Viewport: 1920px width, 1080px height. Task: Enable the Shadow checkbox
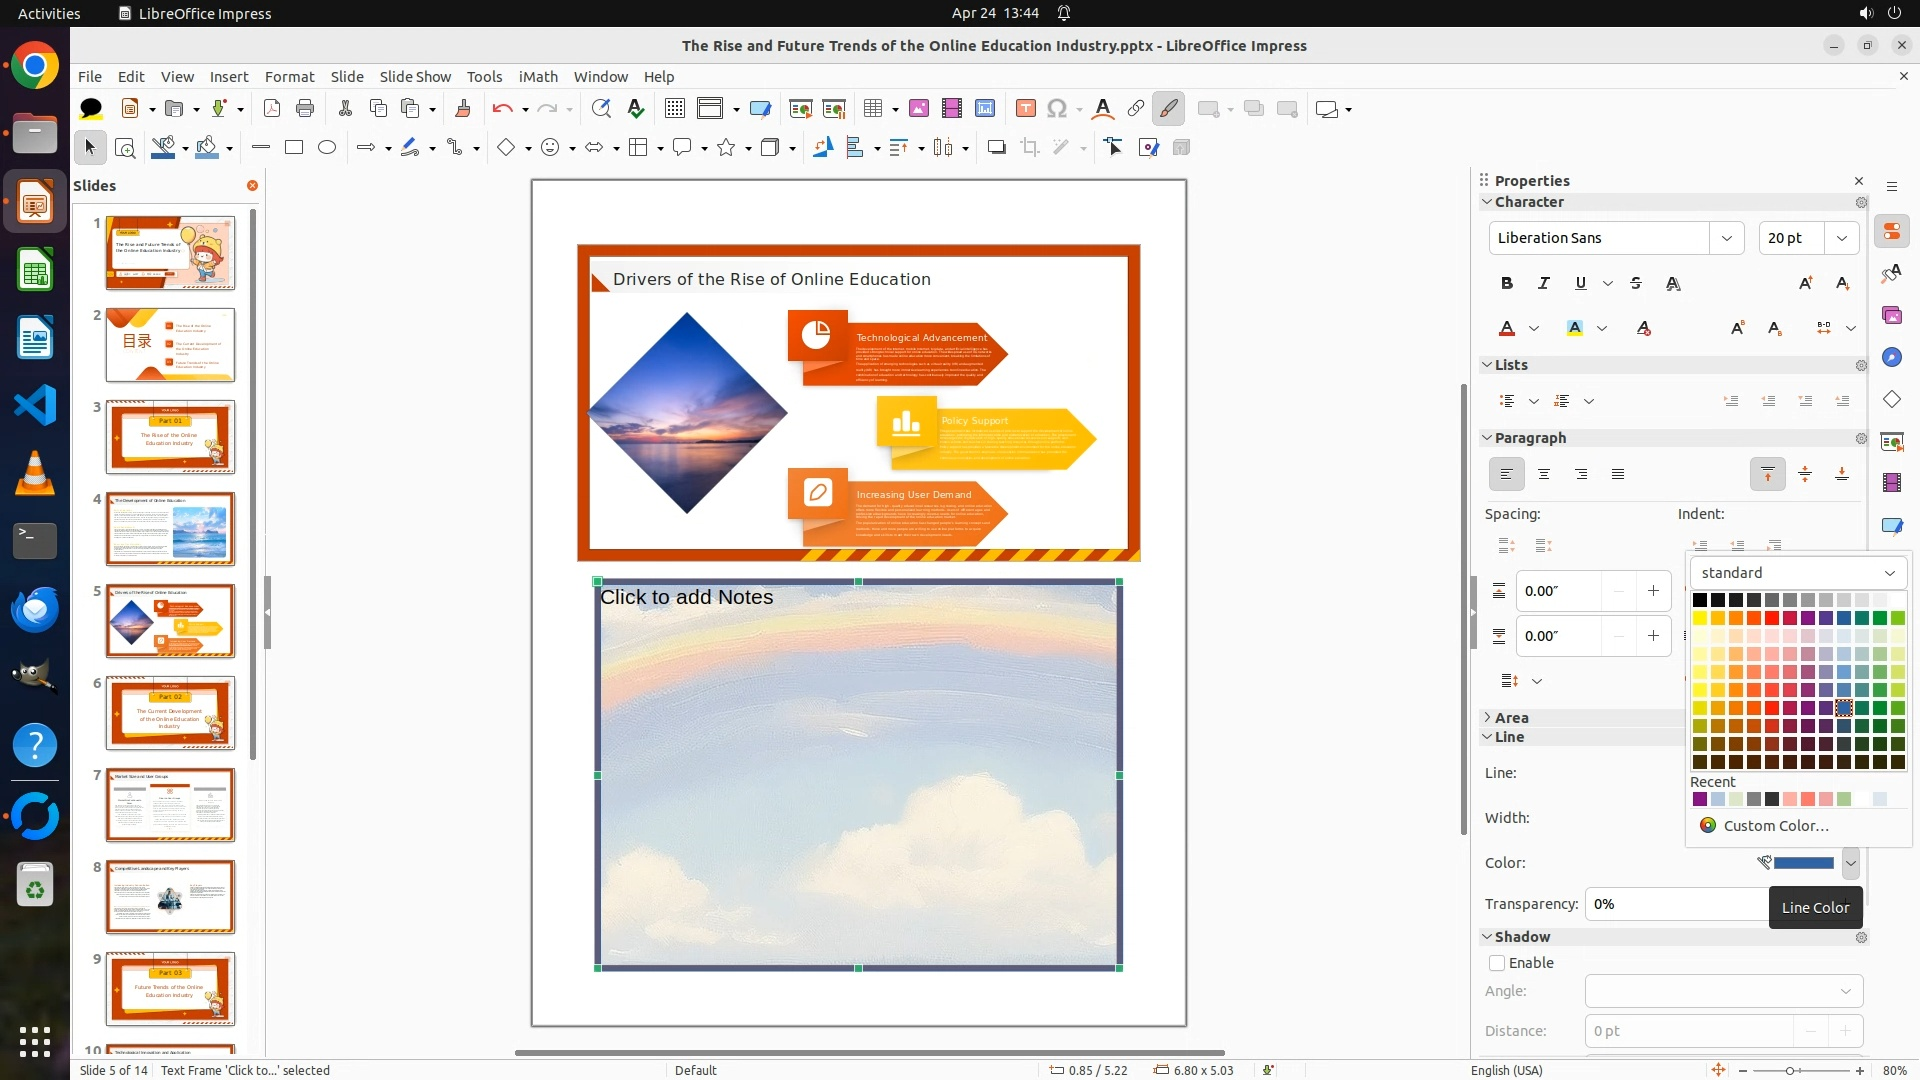click(1497, 963)
